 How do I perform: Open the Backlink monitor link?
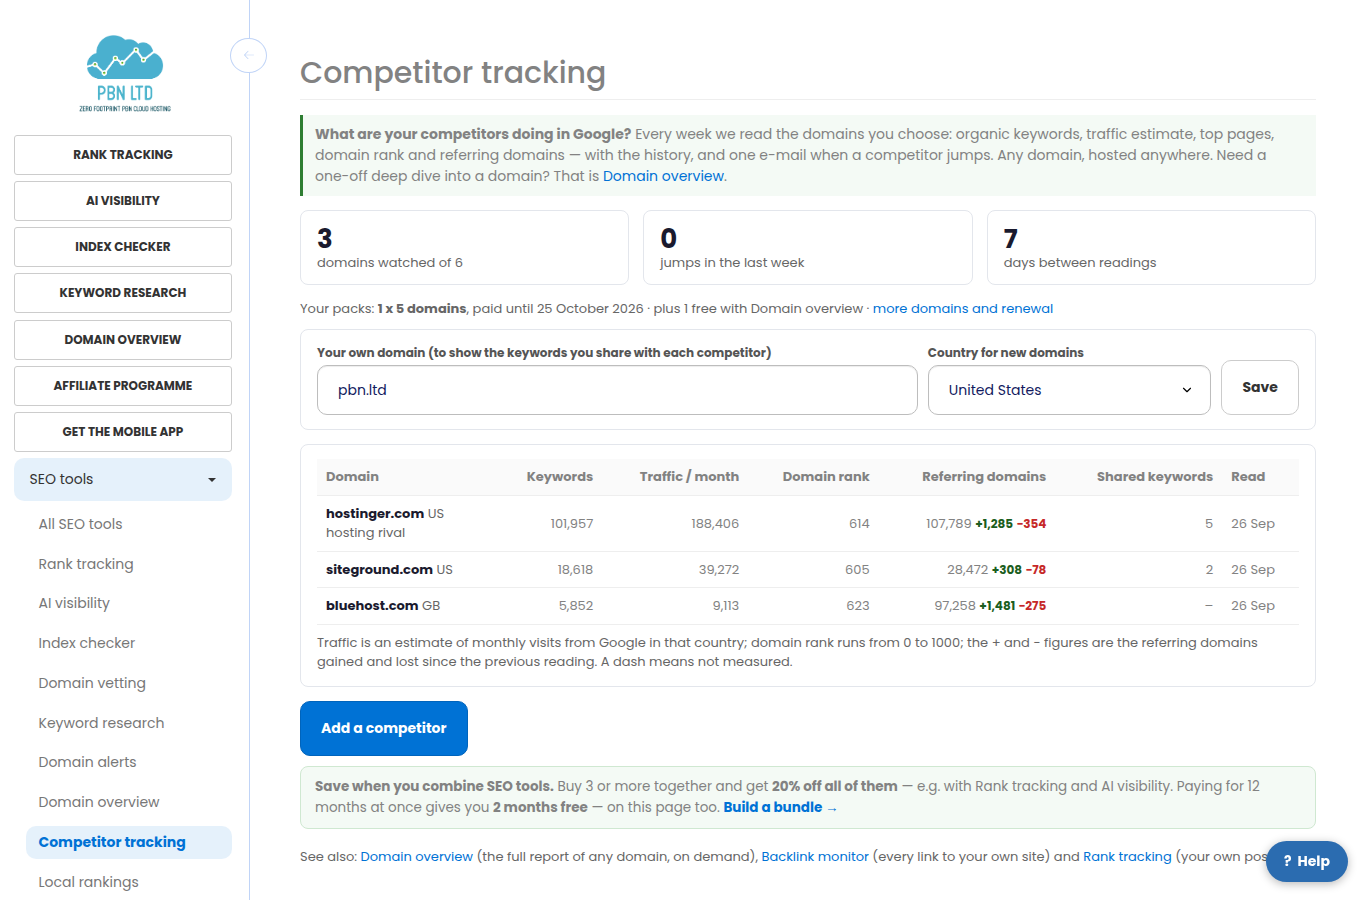pos(815,857)
